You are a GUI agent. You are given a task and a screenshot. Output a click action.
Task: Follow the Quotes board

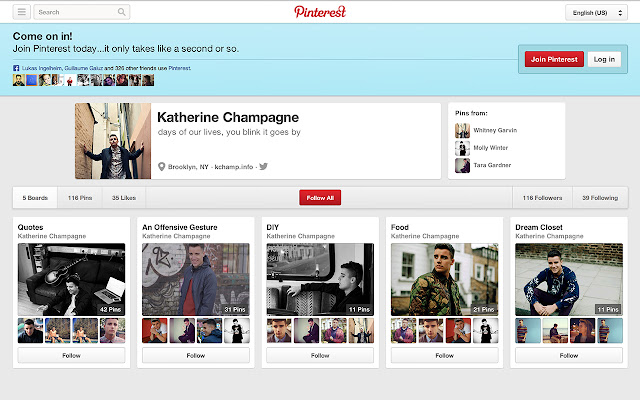71,356
